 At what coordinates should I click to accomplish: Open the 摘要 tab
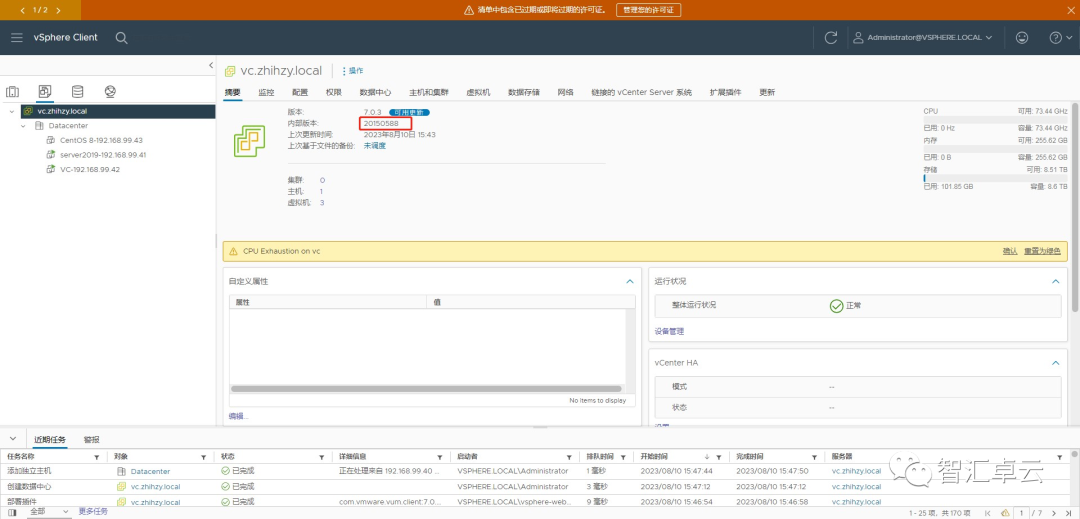233,92
